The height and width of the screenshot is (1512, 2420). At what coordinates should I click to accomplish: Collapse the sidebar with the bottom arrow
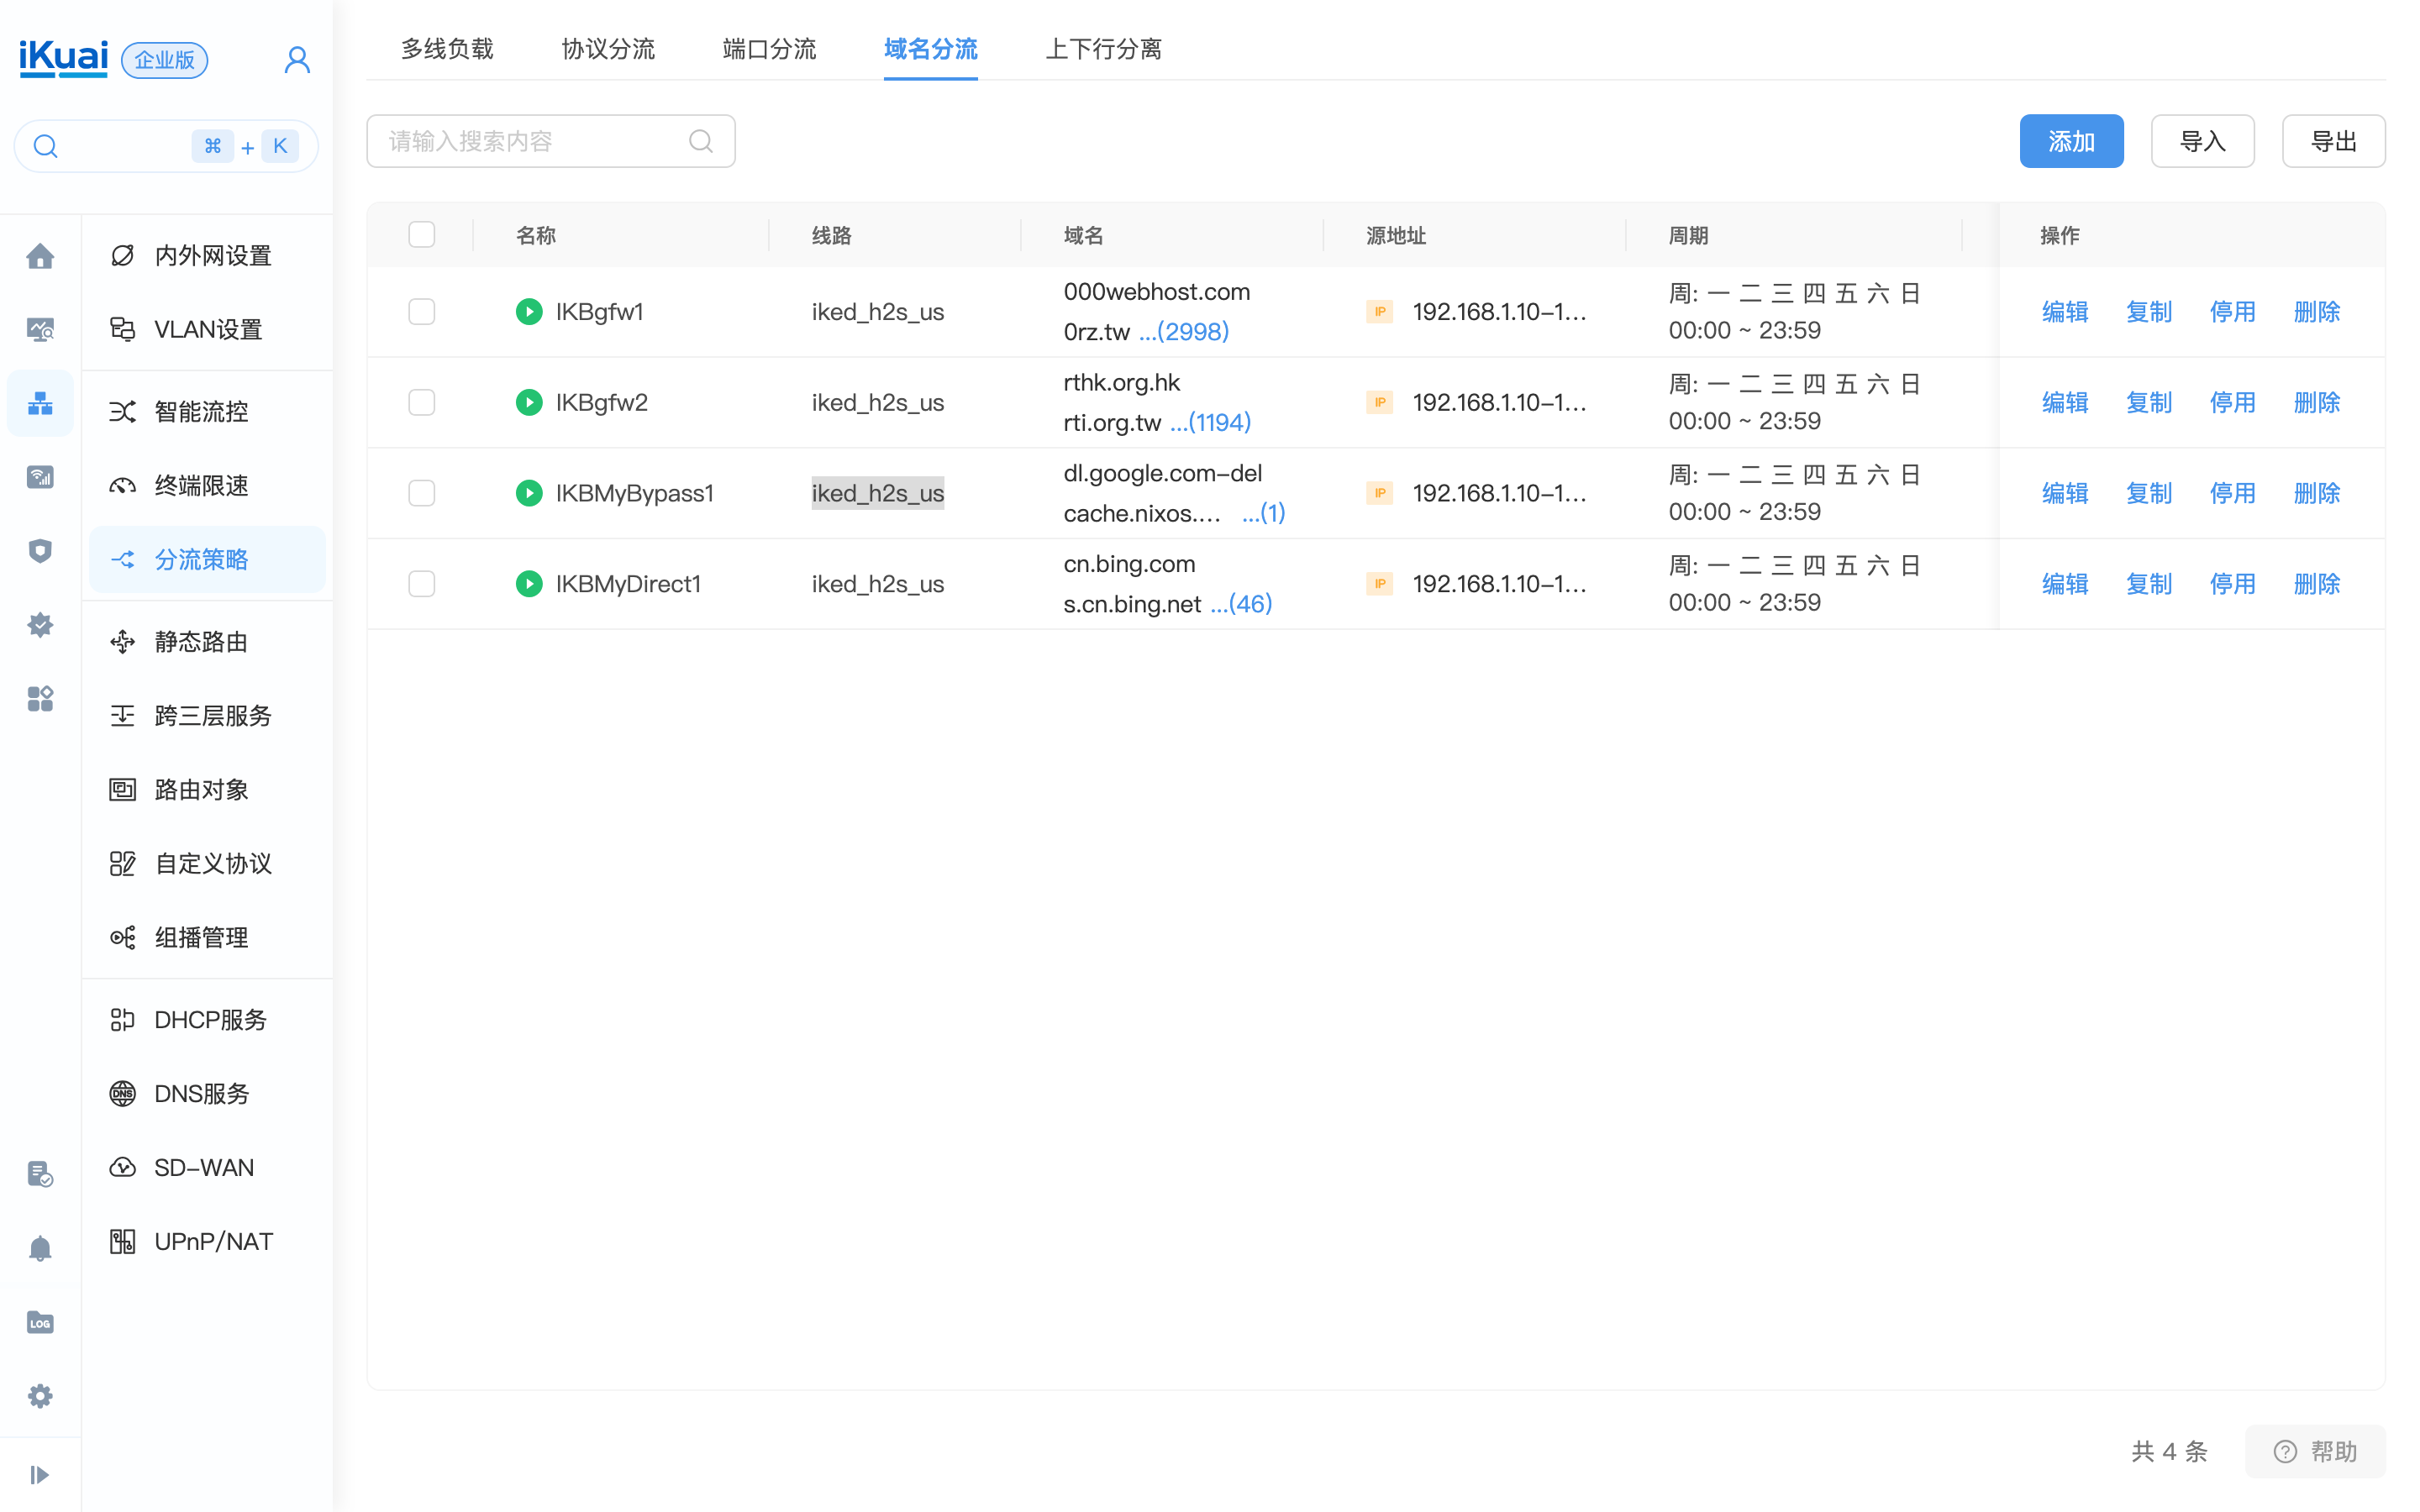point(40,1474)
